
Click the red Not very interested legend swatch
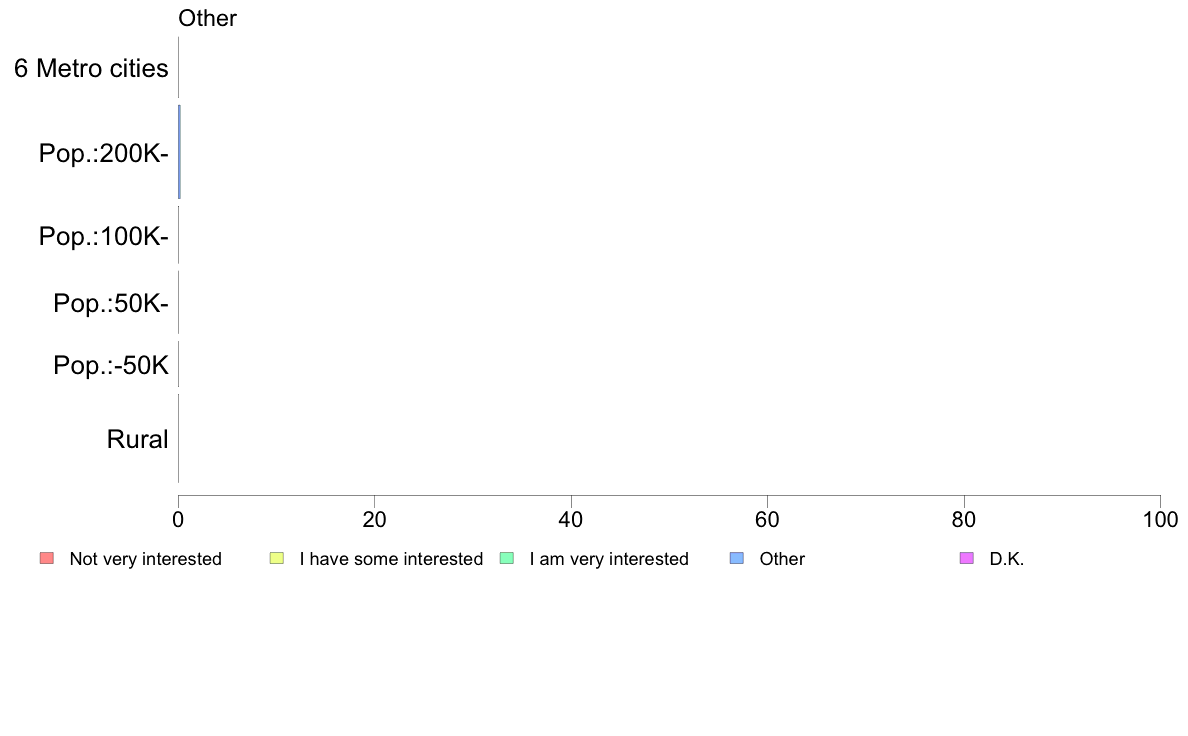pos(46,558)
